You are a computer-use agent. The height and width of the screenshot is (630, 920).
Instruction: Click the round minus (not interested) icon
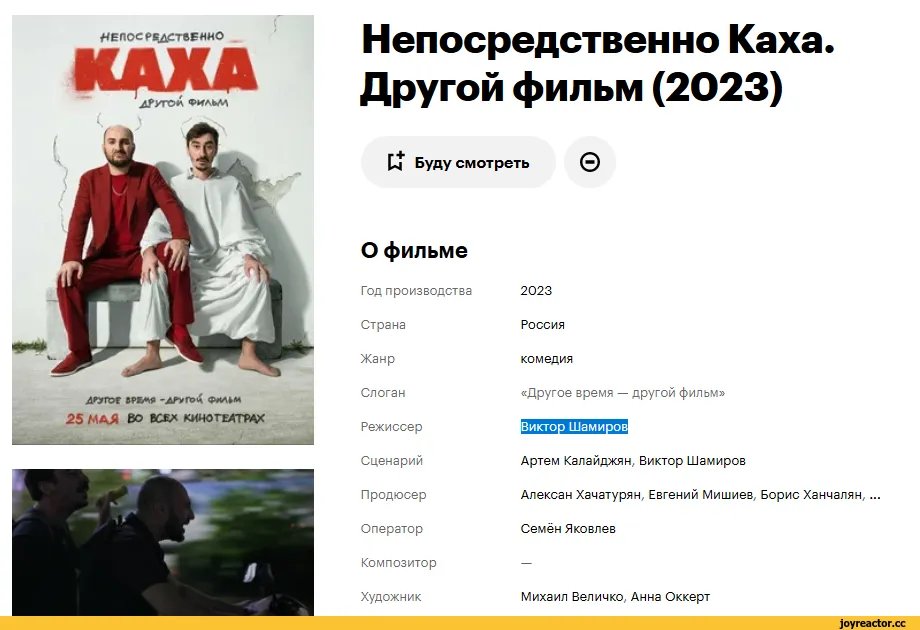(x=590, y=162)
